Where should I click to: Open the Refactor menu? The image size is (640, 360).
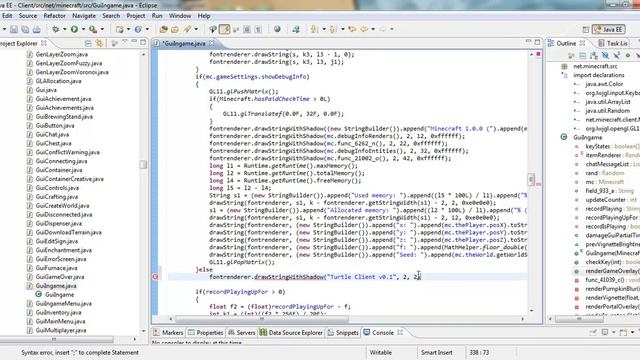54,16
